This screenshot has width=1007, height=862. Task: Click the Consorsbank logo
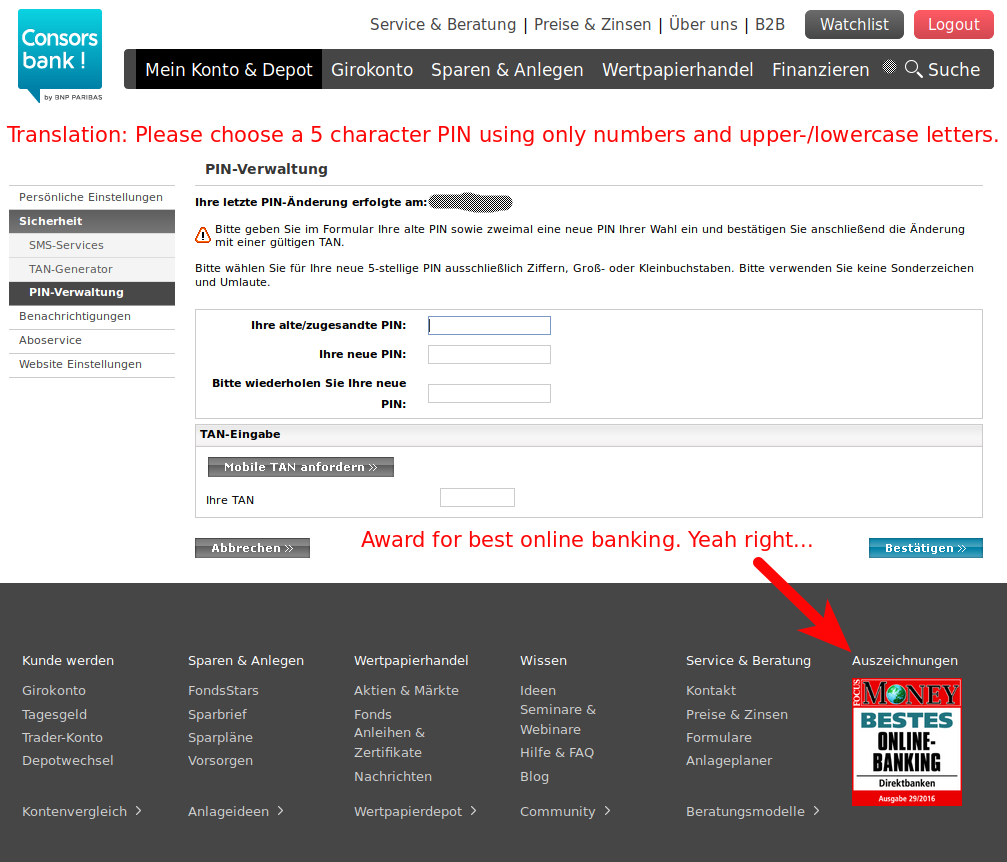[x=60, y=55]
